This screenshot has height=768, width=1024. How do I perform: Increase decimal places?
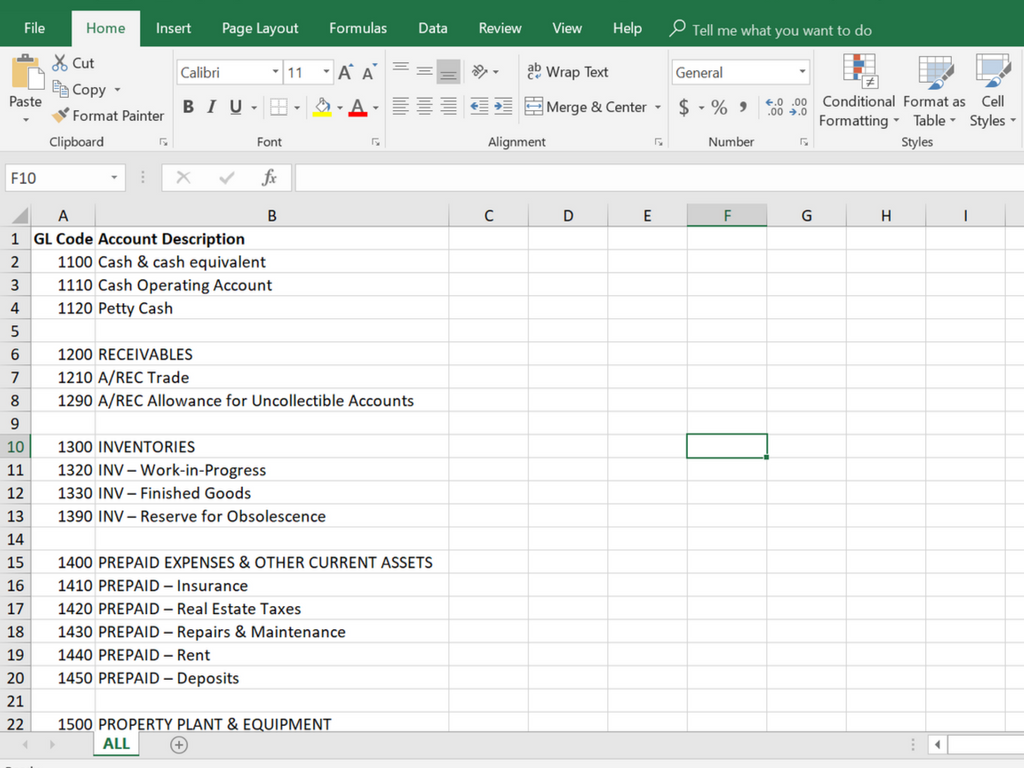click(x=775, y=106)
